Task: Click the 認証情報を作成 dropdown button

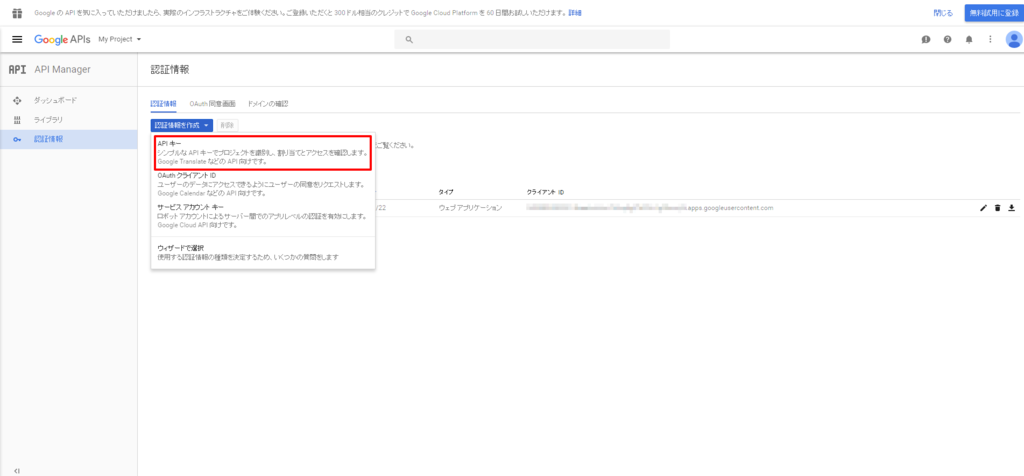Action: [182, 125]
